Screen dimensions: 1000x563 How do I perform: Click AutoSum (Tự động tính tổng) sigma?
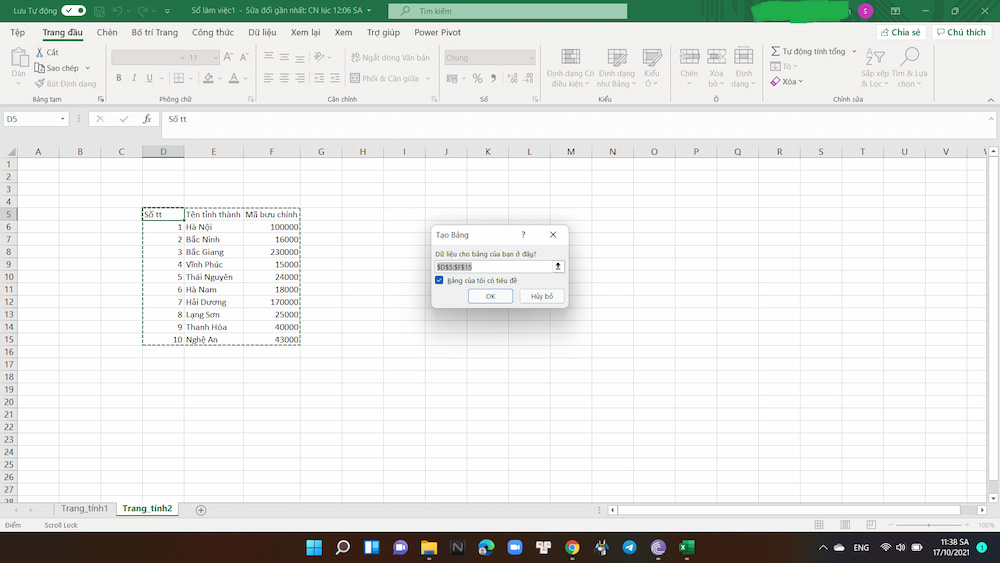[775, 51]
